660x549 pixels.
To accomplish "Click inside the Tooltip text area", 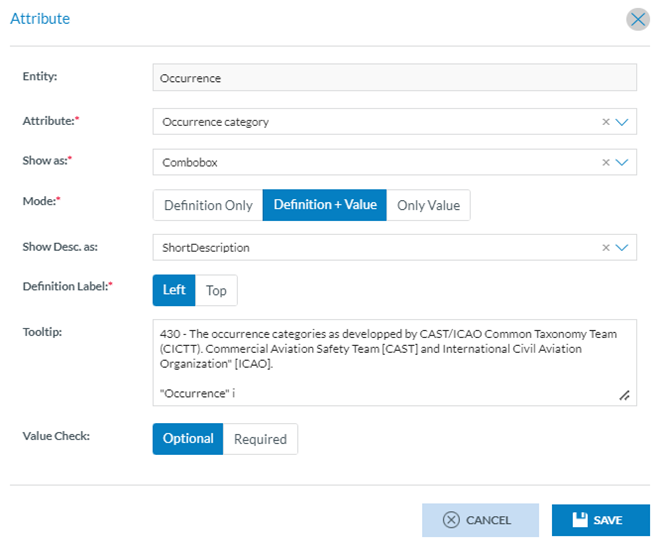I will (x=390, y=362).
